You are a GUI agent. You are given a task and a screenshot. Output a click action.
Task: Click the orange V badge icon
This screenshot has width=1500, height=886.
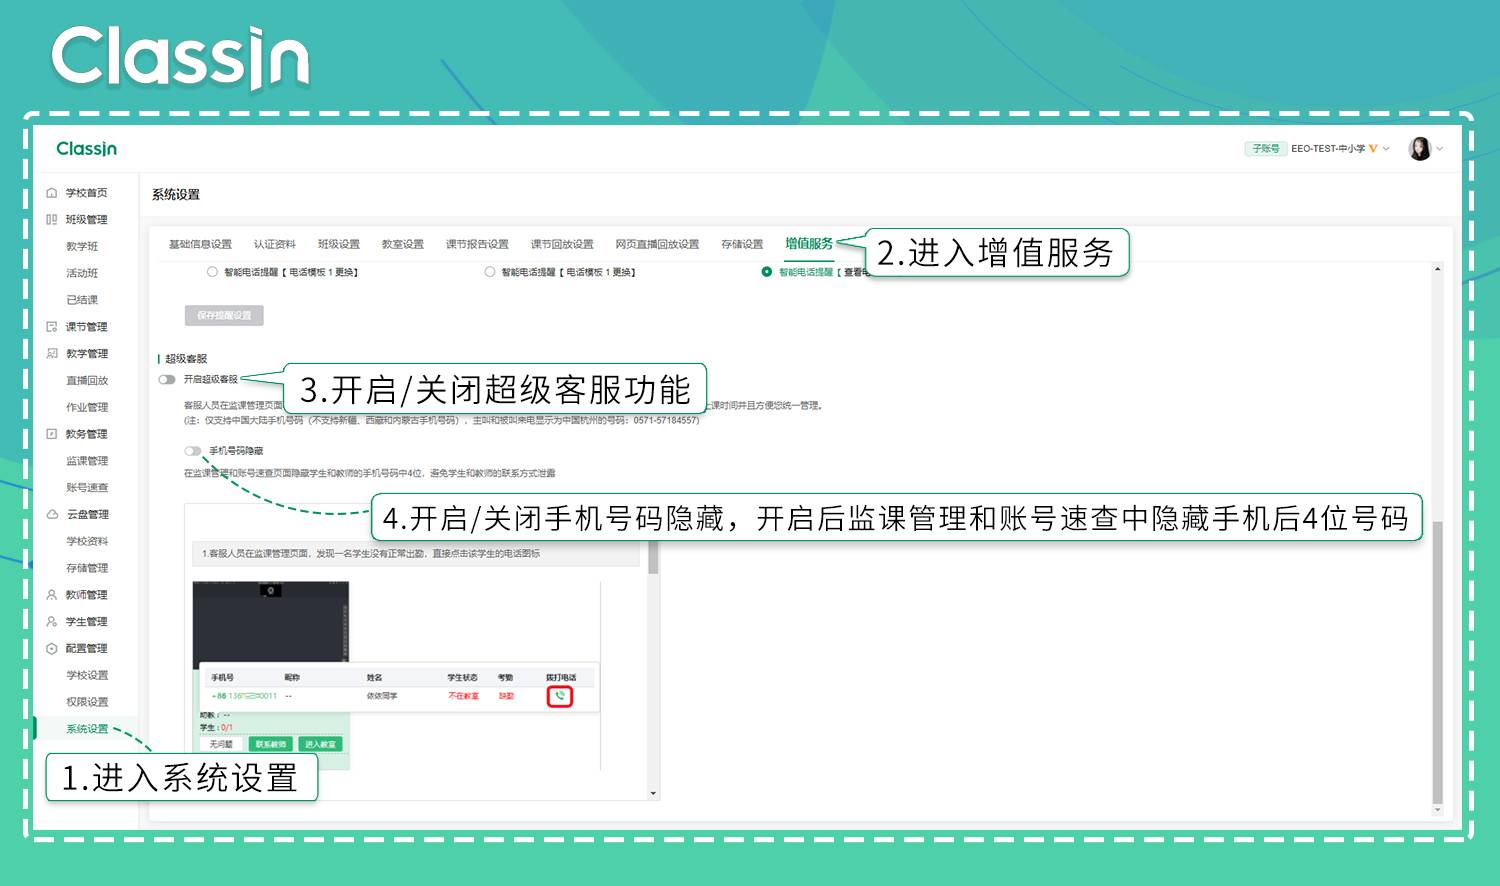click(x=1373, y=149)
